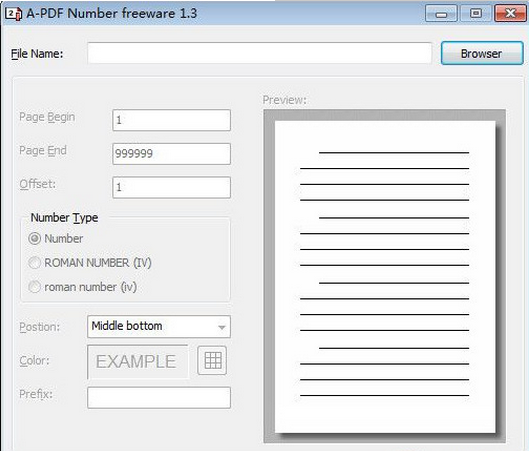Click the EXAMPLE color sample box

(x=138, y=361)
